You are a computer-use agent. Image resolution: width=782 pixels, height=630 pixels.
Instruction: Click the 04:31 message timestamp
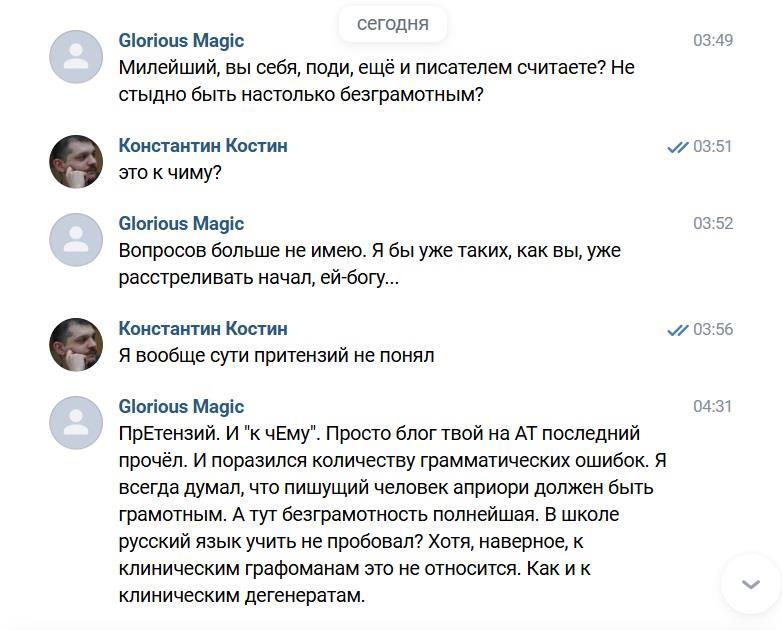click(x=713, y=407)
